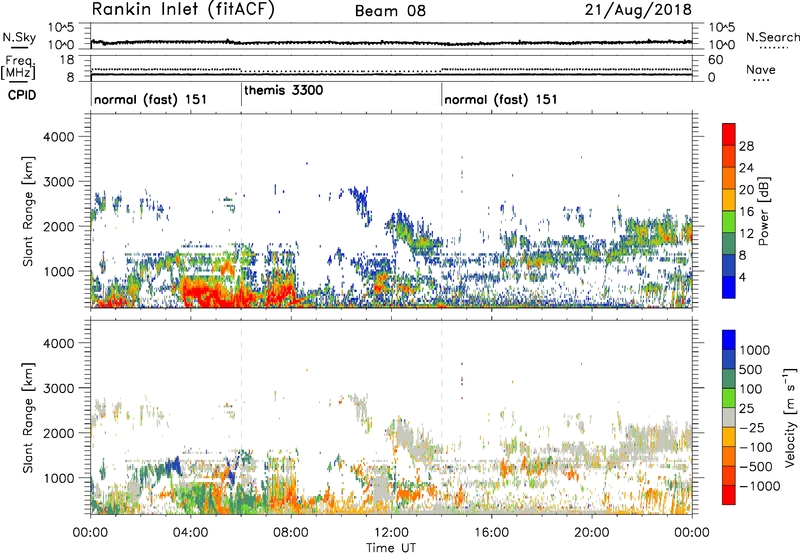Viewport: 800px width, 554px height.
Task: Click the '4000' tick of the power panel
Action: pyautogui.click(x=58, y=137)
